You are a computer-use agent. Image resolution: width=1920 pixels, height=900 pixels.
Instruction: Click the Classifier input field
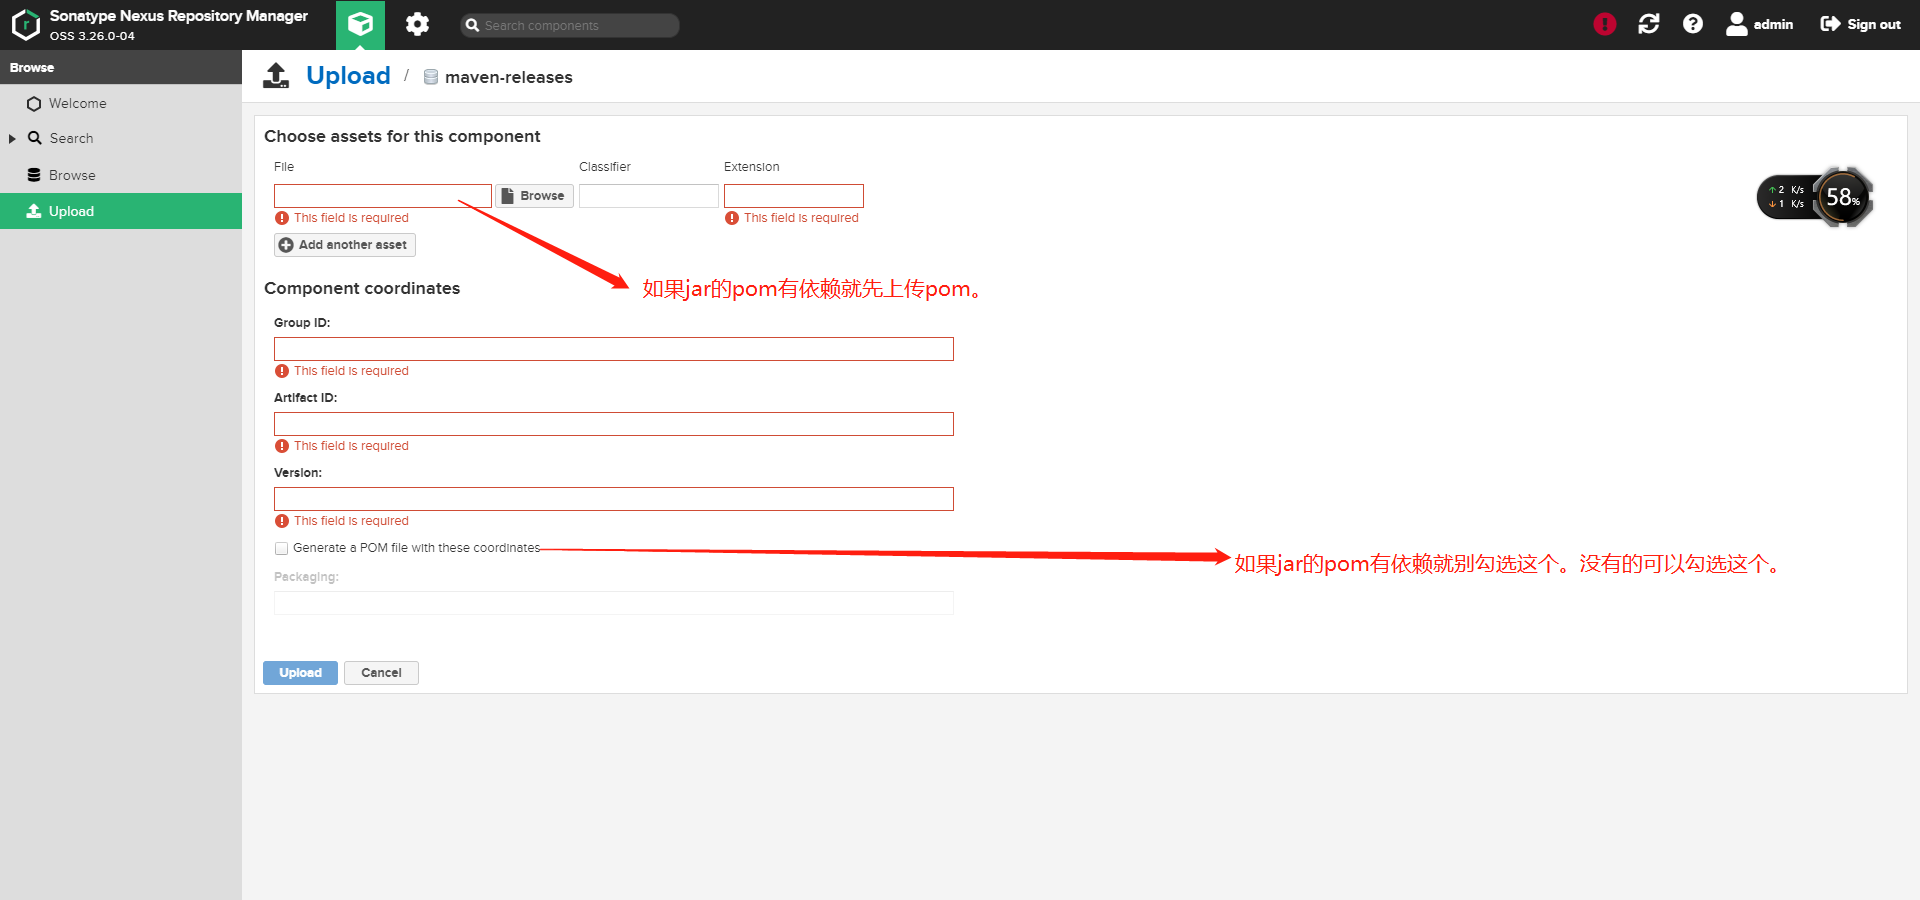649,196
